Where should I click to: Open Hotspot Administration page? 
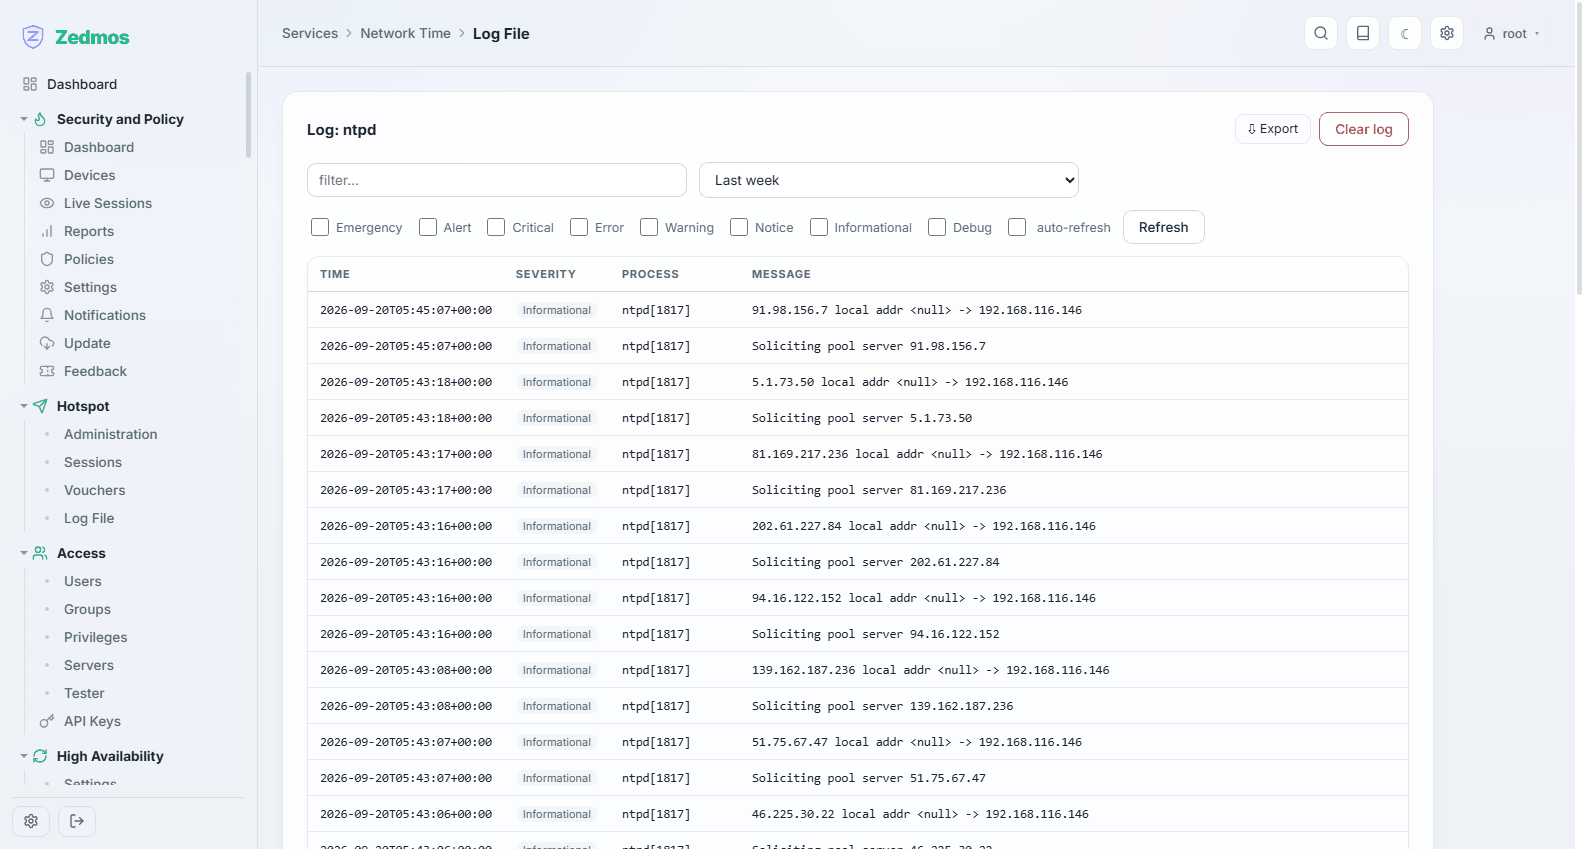click(x=111, y=434)
